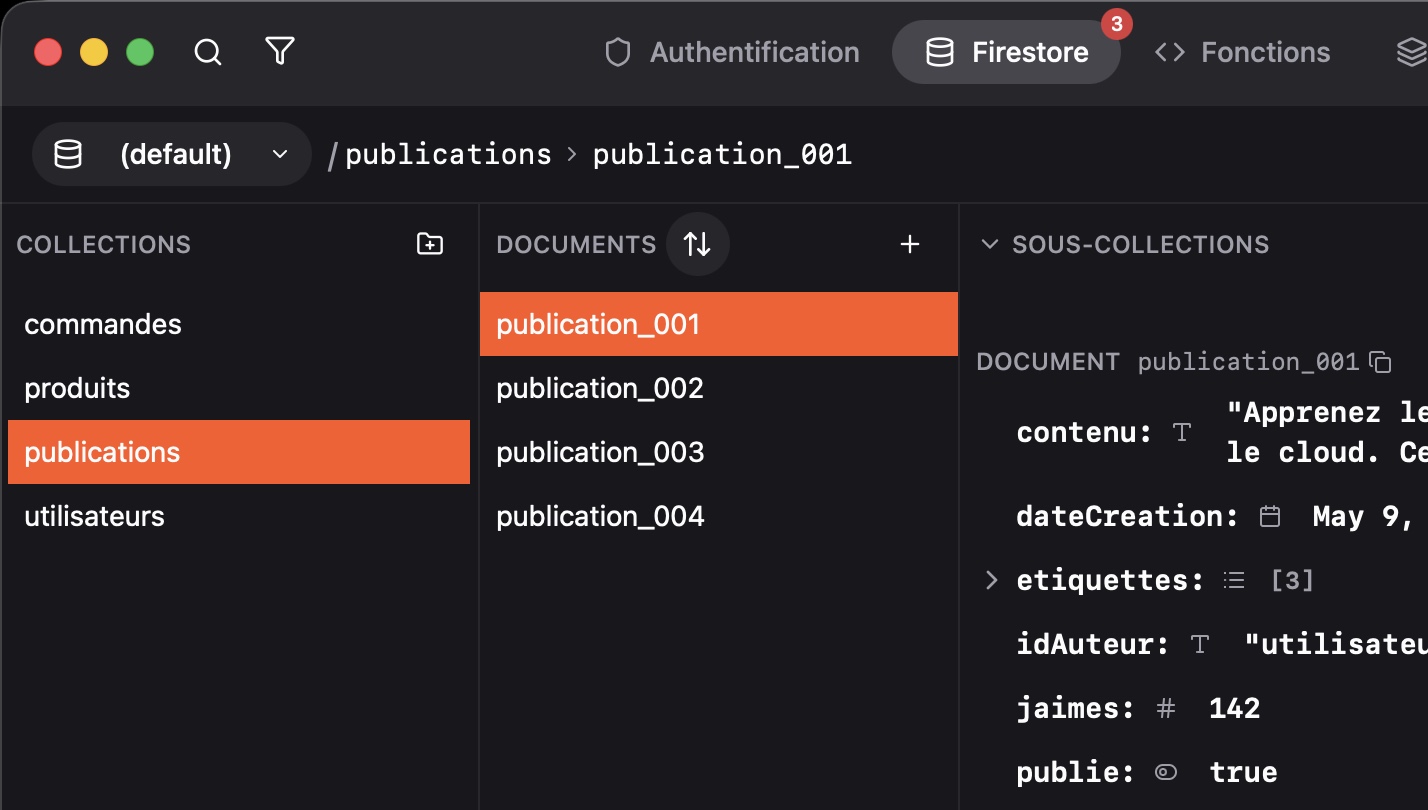Open document publication_001 in the list
Screen dimensions: 1428x810
719,324
